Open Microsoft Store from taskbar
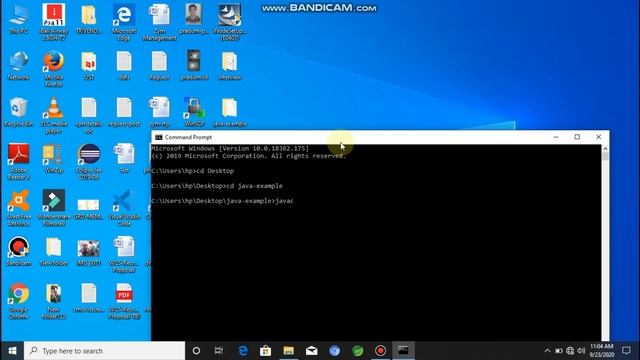The image size is (640, 360). click(266, 351)
